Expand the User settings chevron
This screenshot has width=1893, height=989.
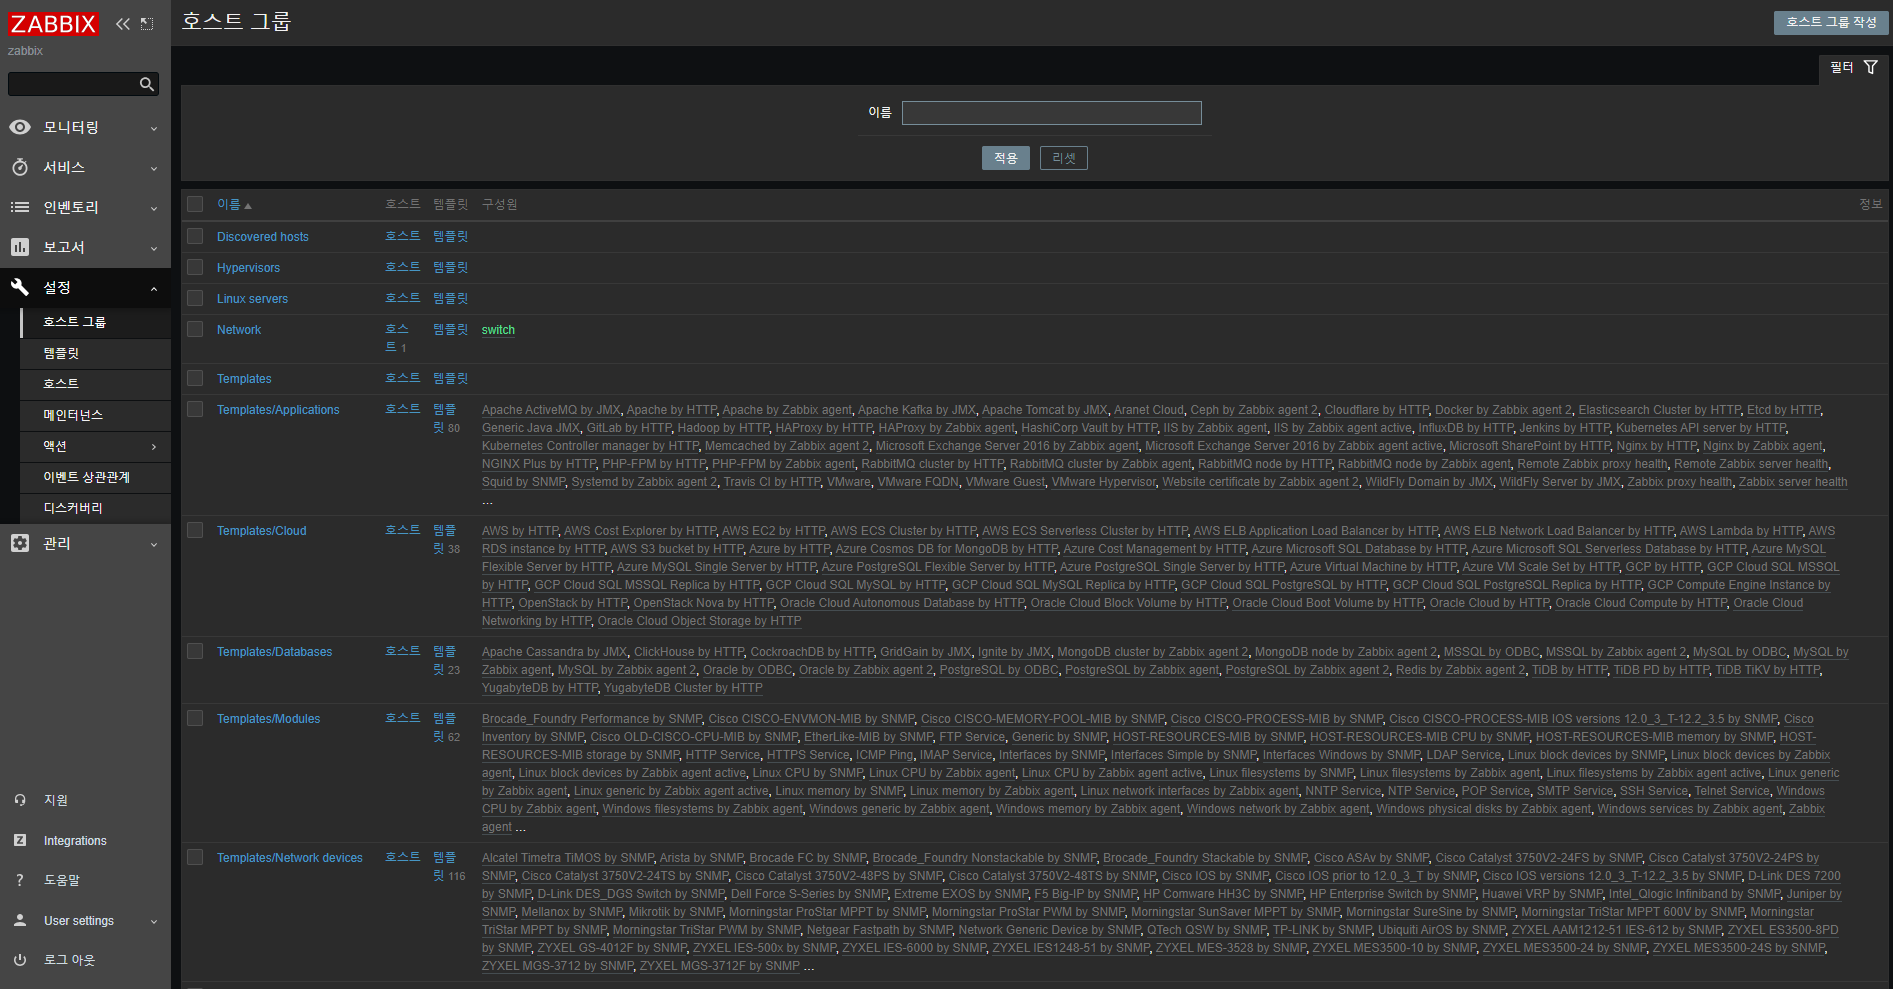click(x=154, y=921)
